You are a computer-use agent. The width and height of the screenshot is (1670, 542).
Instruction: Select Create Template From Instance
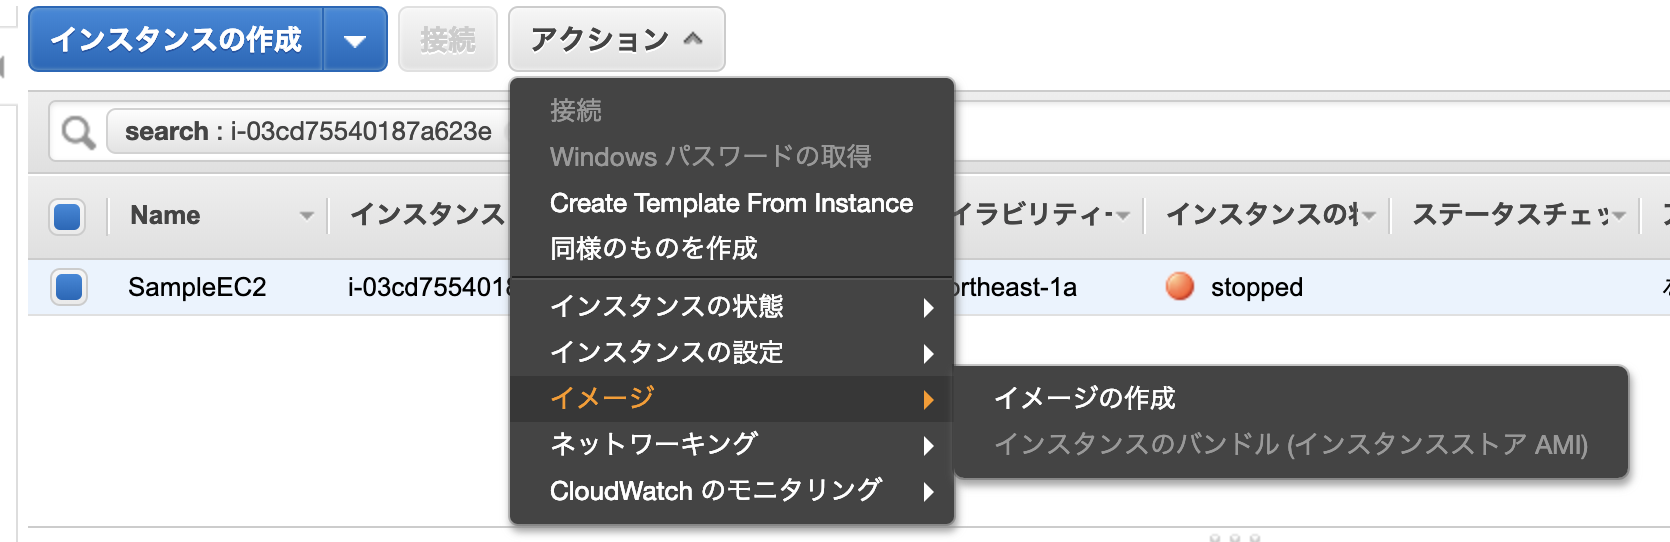730,203
